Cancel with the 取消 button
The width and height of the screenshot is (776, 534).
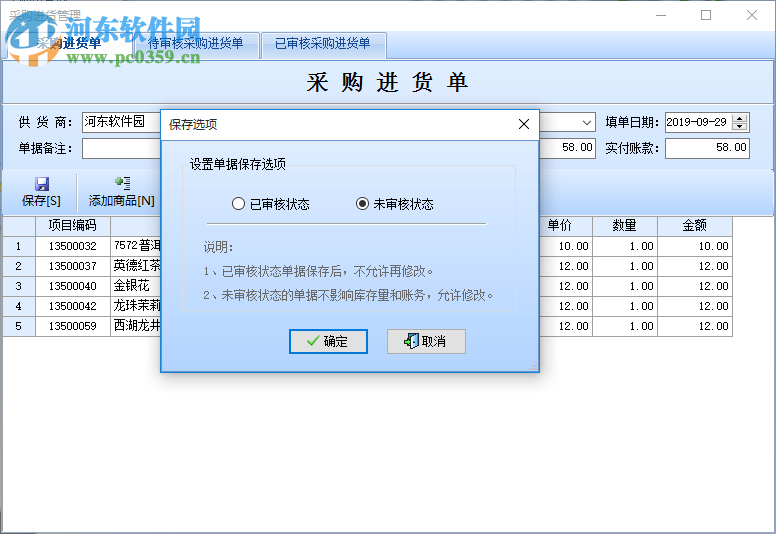coord(426,341)
